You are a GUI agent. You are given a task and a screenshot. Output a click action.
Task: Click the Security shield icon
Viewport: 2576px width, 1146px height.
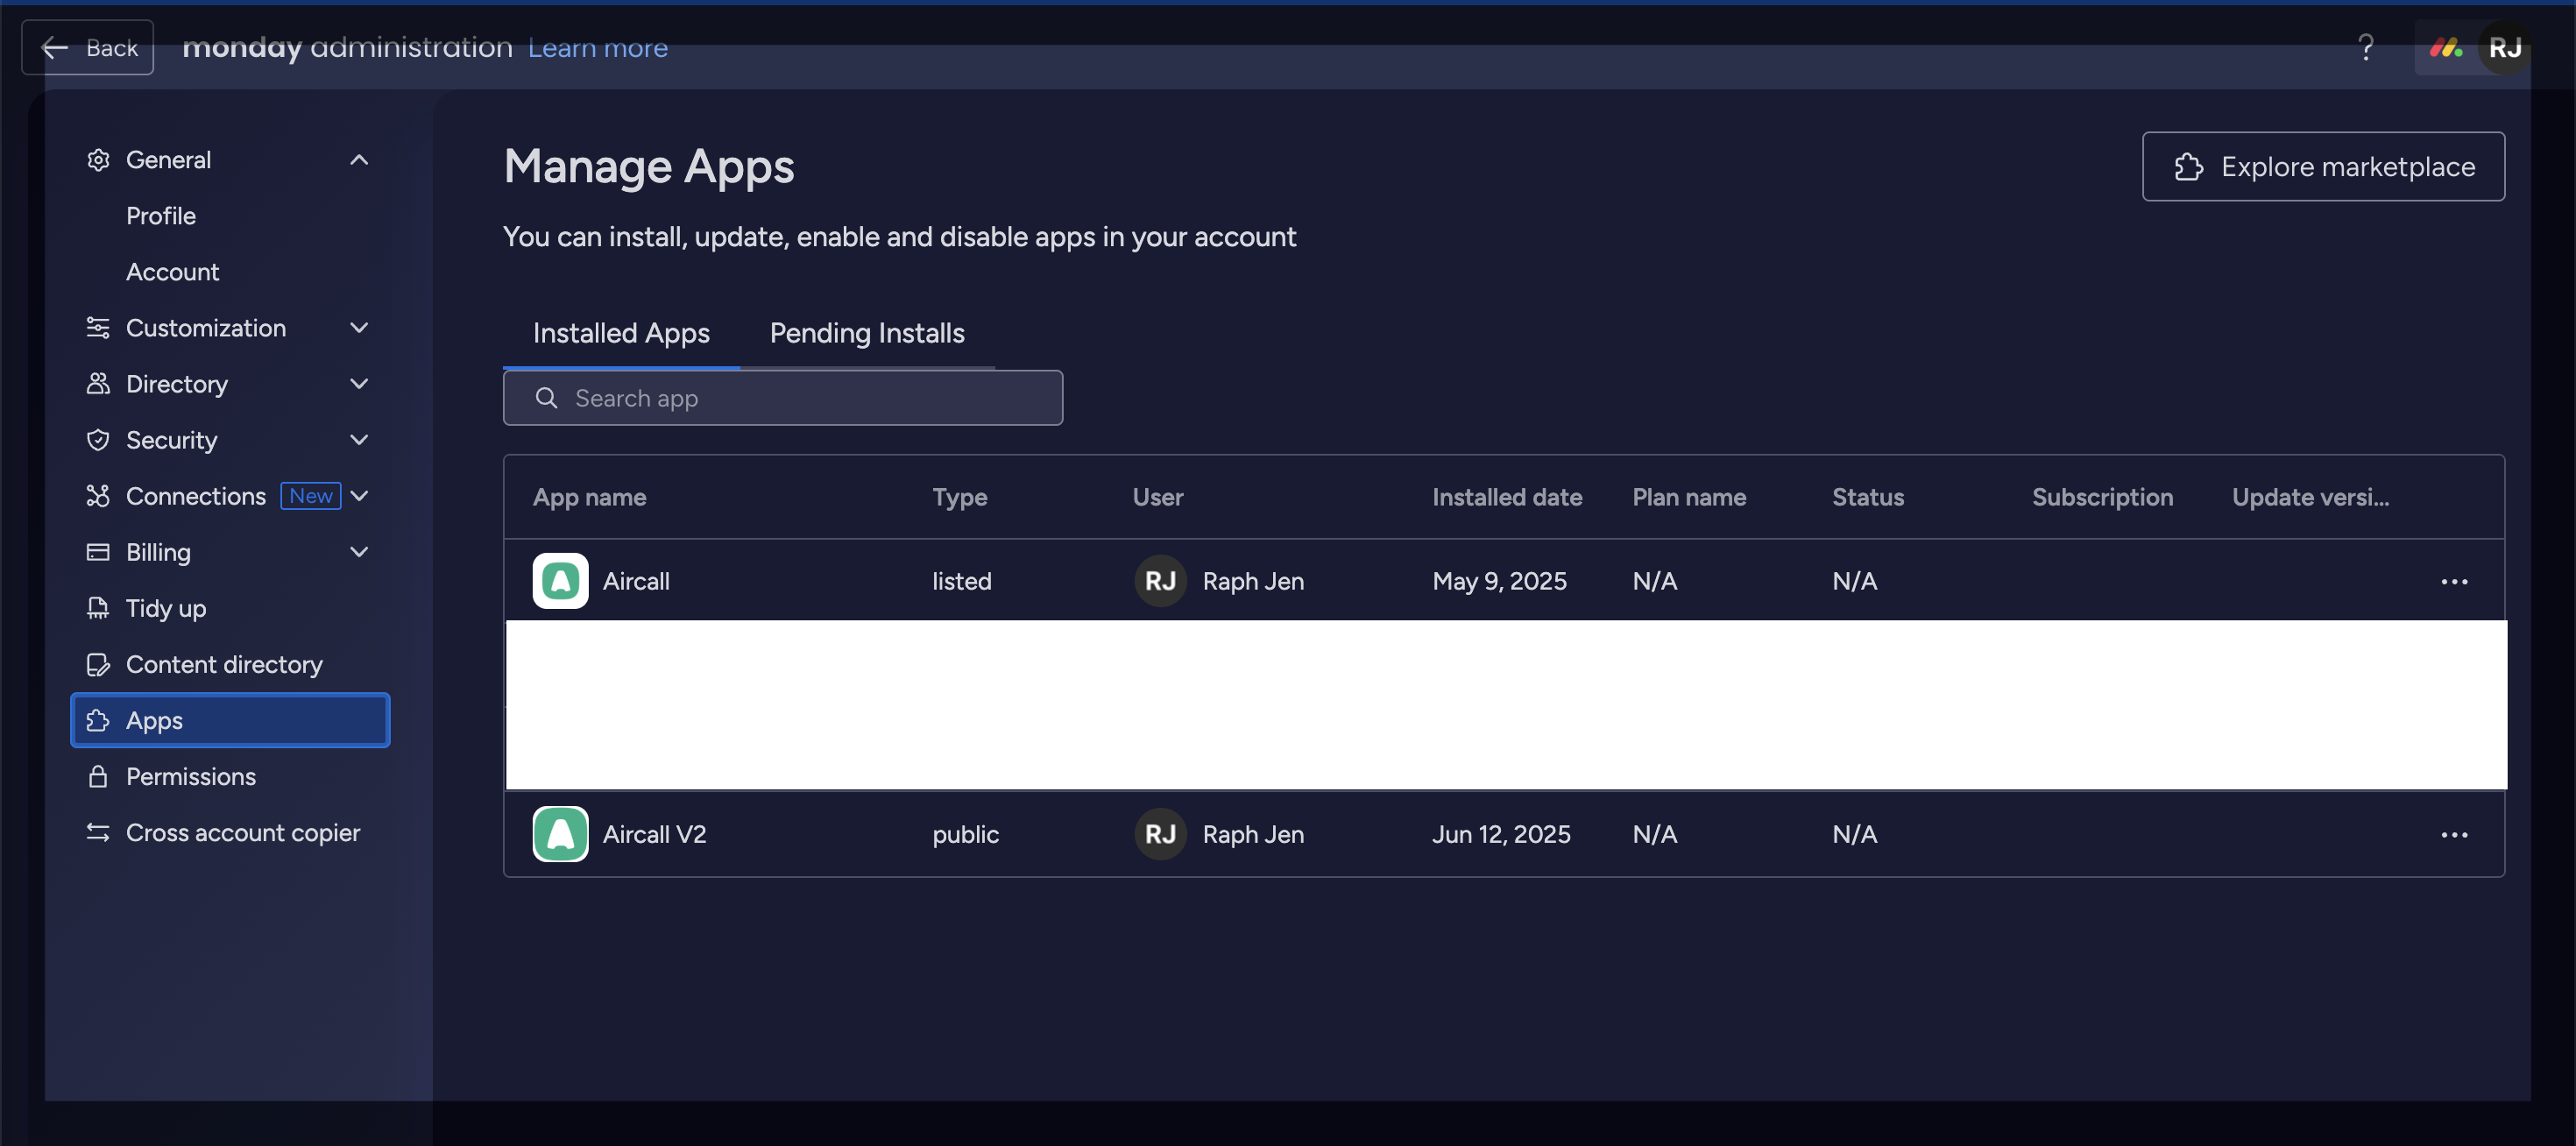[x=98, y=440]
